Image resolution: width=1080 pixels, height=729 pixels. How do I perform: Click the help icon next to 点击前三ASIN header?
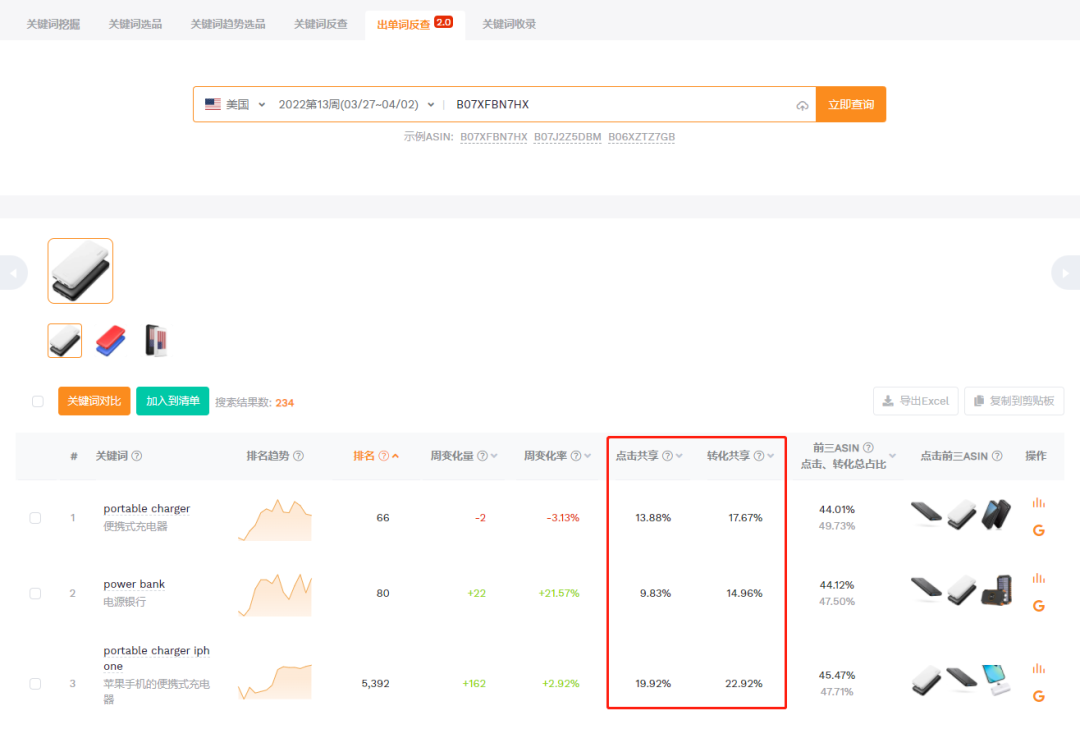pyautogui.click(x=997, y=455)
